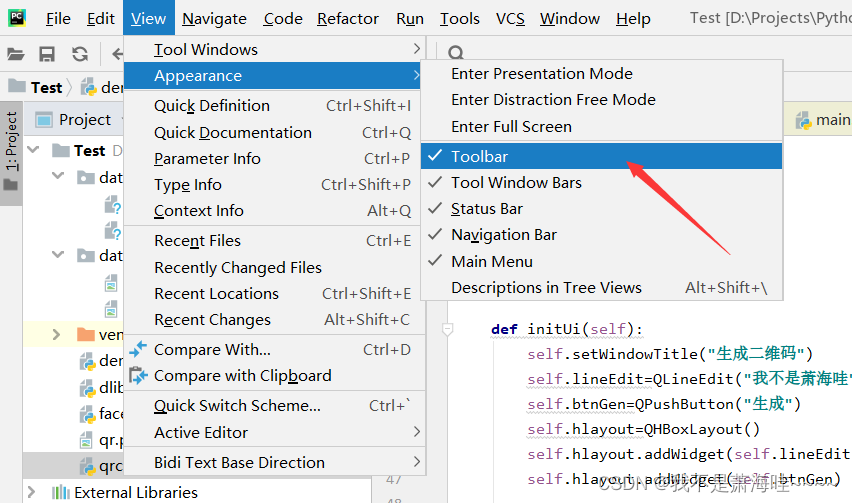The image size is (852, 503).
Task: Open the Code menu
Action: pos(283,18)
